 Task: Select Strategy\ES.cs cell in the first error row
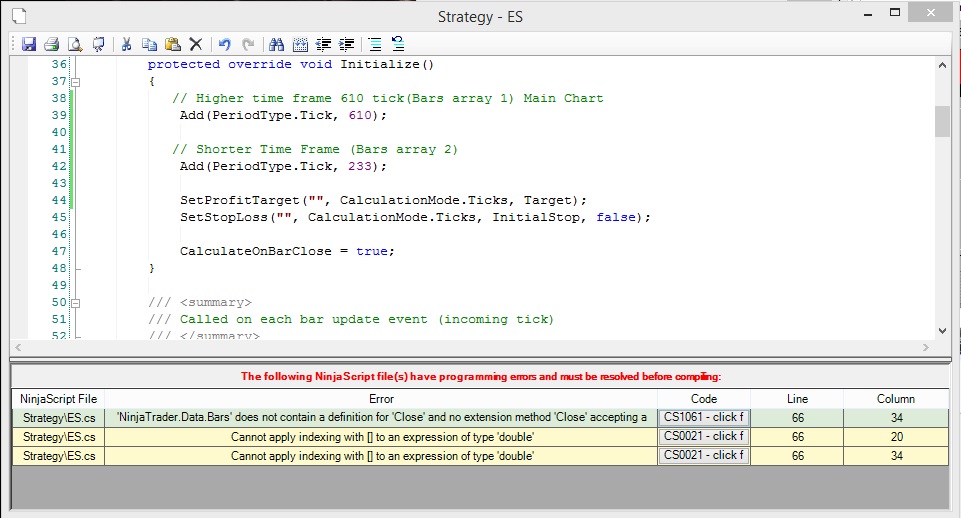[59, 418]
